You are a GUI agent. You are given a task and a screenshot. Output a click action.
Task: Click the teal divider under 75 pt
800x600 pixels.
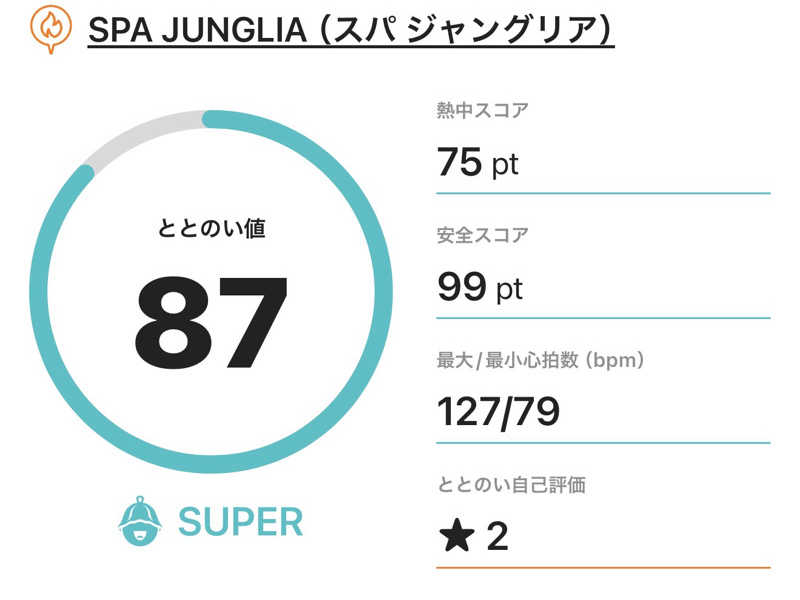[x=603, y=193]
